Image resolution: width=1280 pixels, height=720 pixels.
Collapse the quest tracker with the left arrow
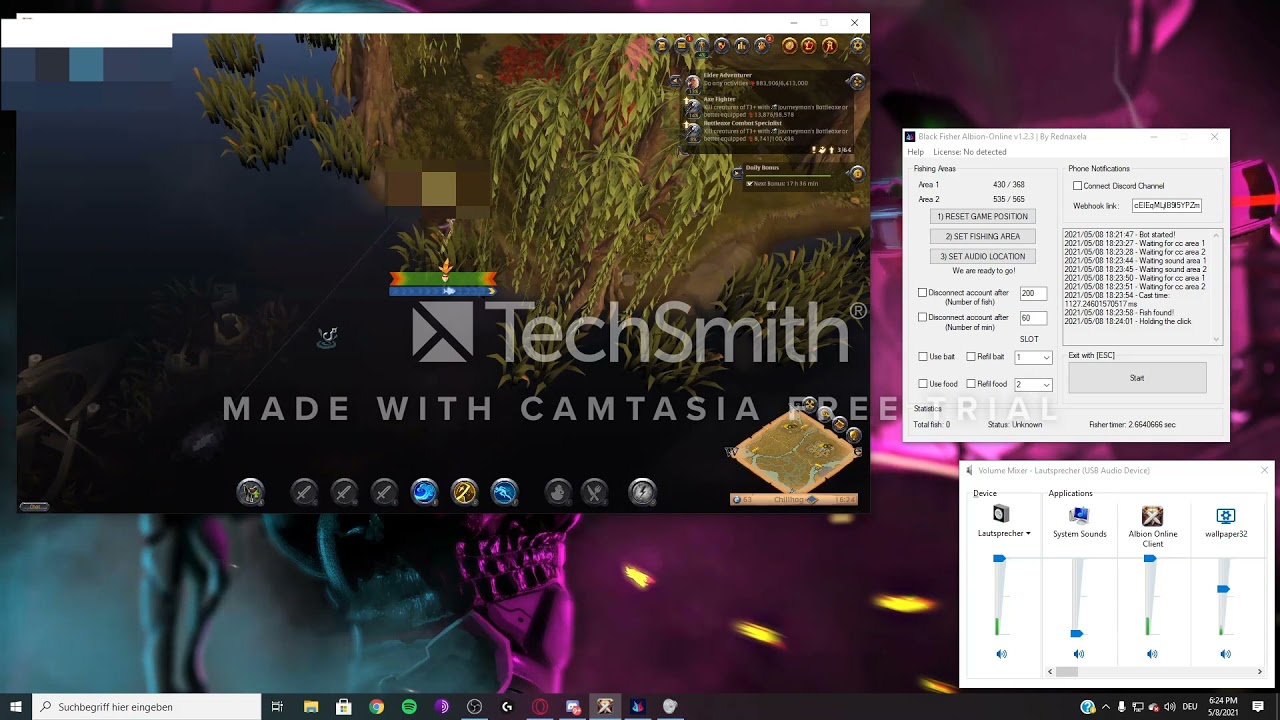675,81
